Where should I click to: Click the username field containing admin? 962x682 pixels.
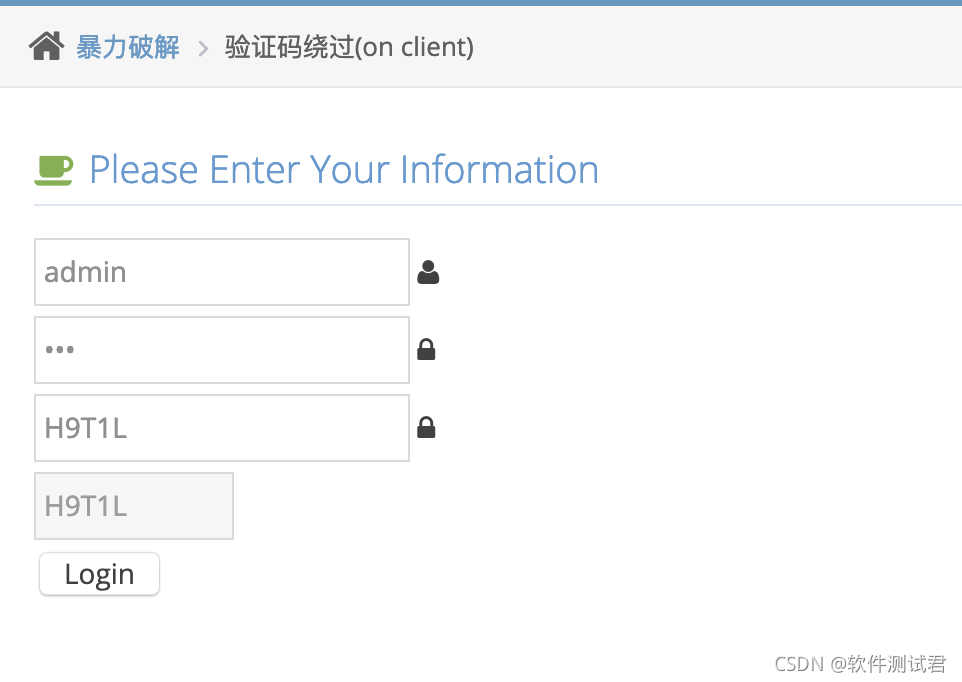pos(221,271)
